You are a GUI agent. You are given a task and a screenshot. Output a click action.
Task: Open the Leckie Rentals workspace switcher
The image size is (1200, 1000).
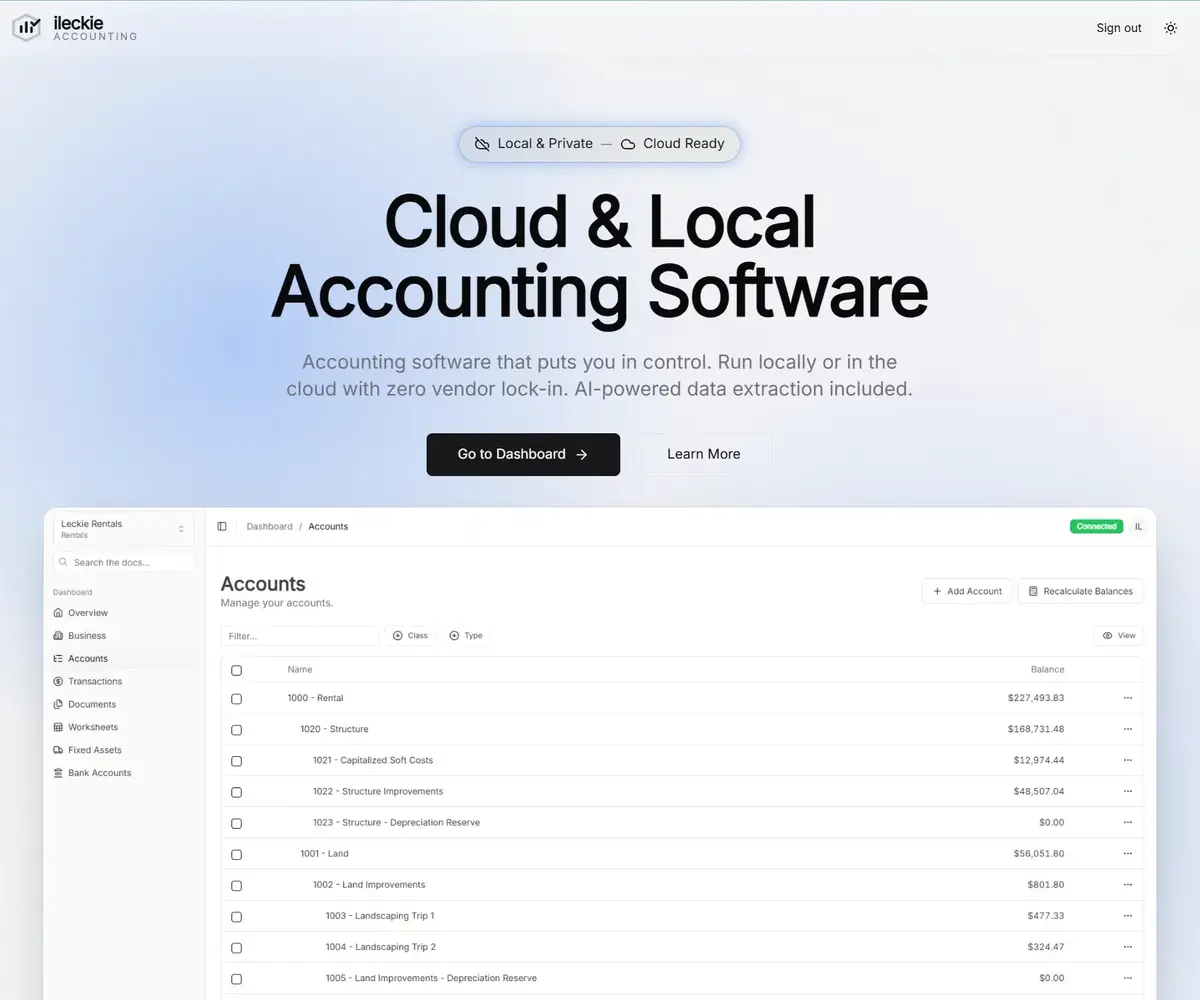122,528
